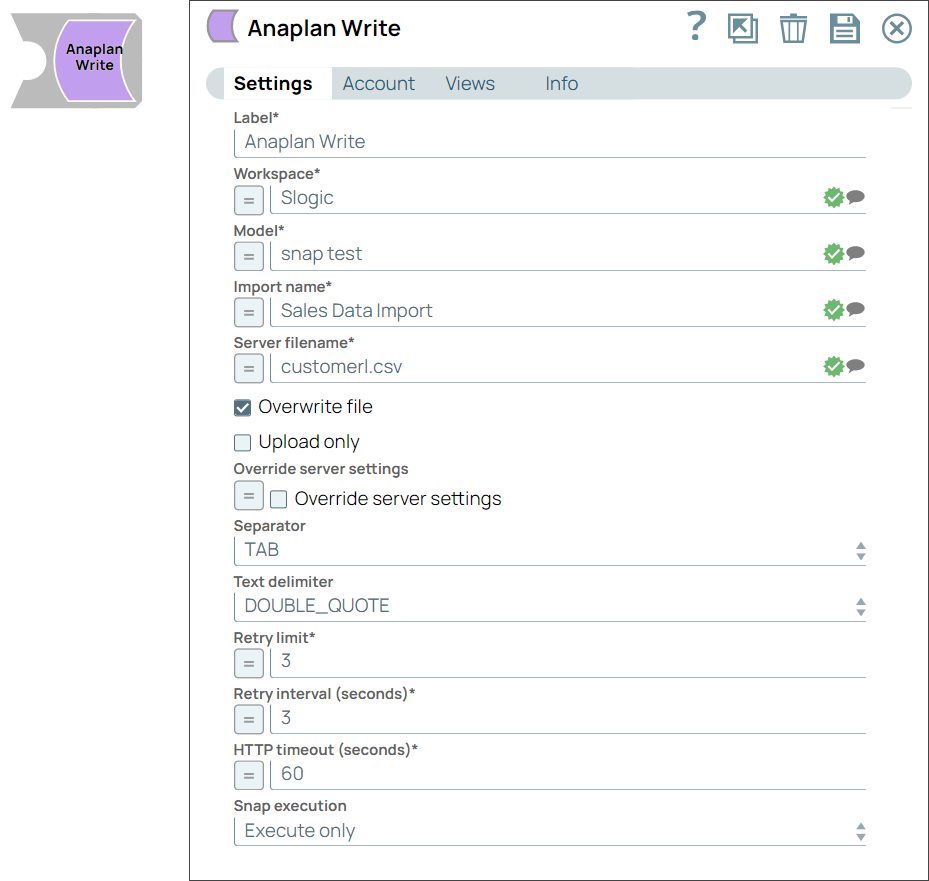
Task: Toggle expression mode for the Workspace field
Action: point(248,200)
